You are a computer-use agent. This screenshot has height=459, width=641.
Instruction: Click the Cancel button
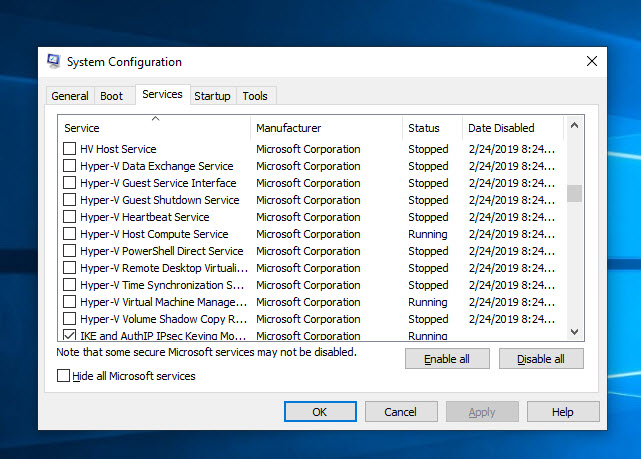pos(401,412)
